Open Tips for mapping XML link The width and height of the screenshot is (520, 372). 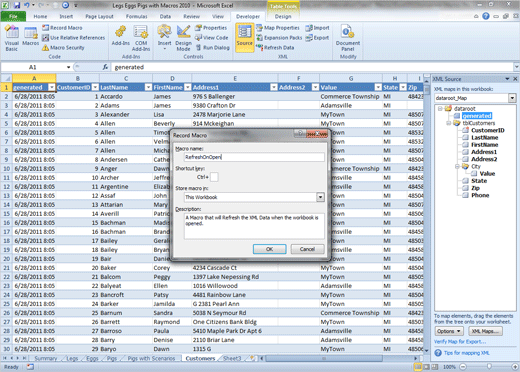pos(467,353)
